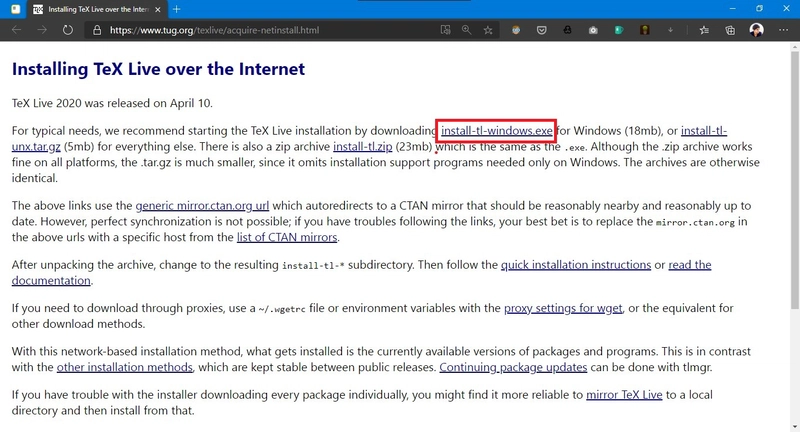
Task: Focus the URL address bar
Action: [x=265, y=30]
